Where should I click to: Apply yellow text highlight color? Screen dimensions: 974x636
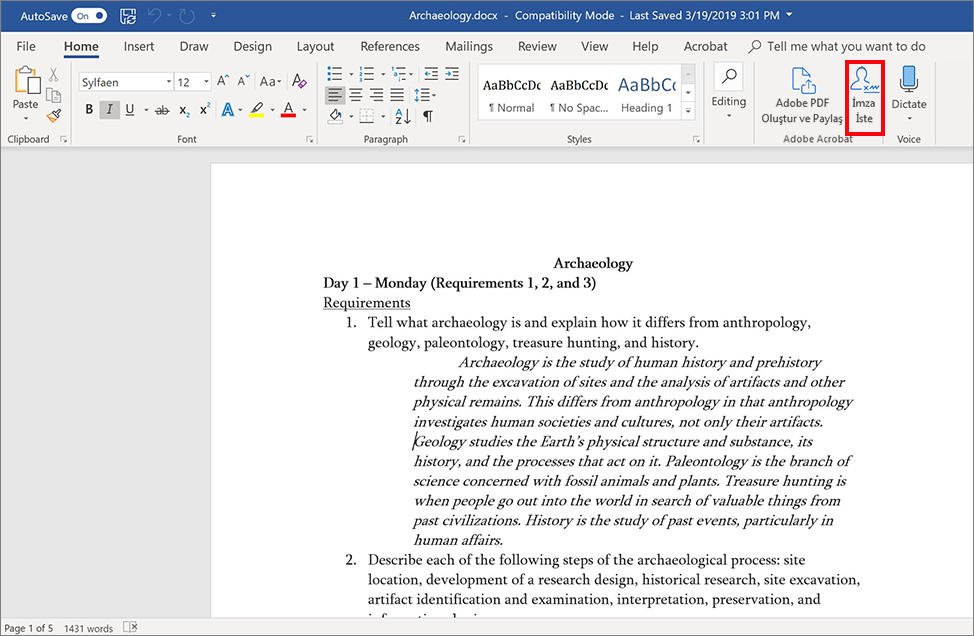point(257,110)
